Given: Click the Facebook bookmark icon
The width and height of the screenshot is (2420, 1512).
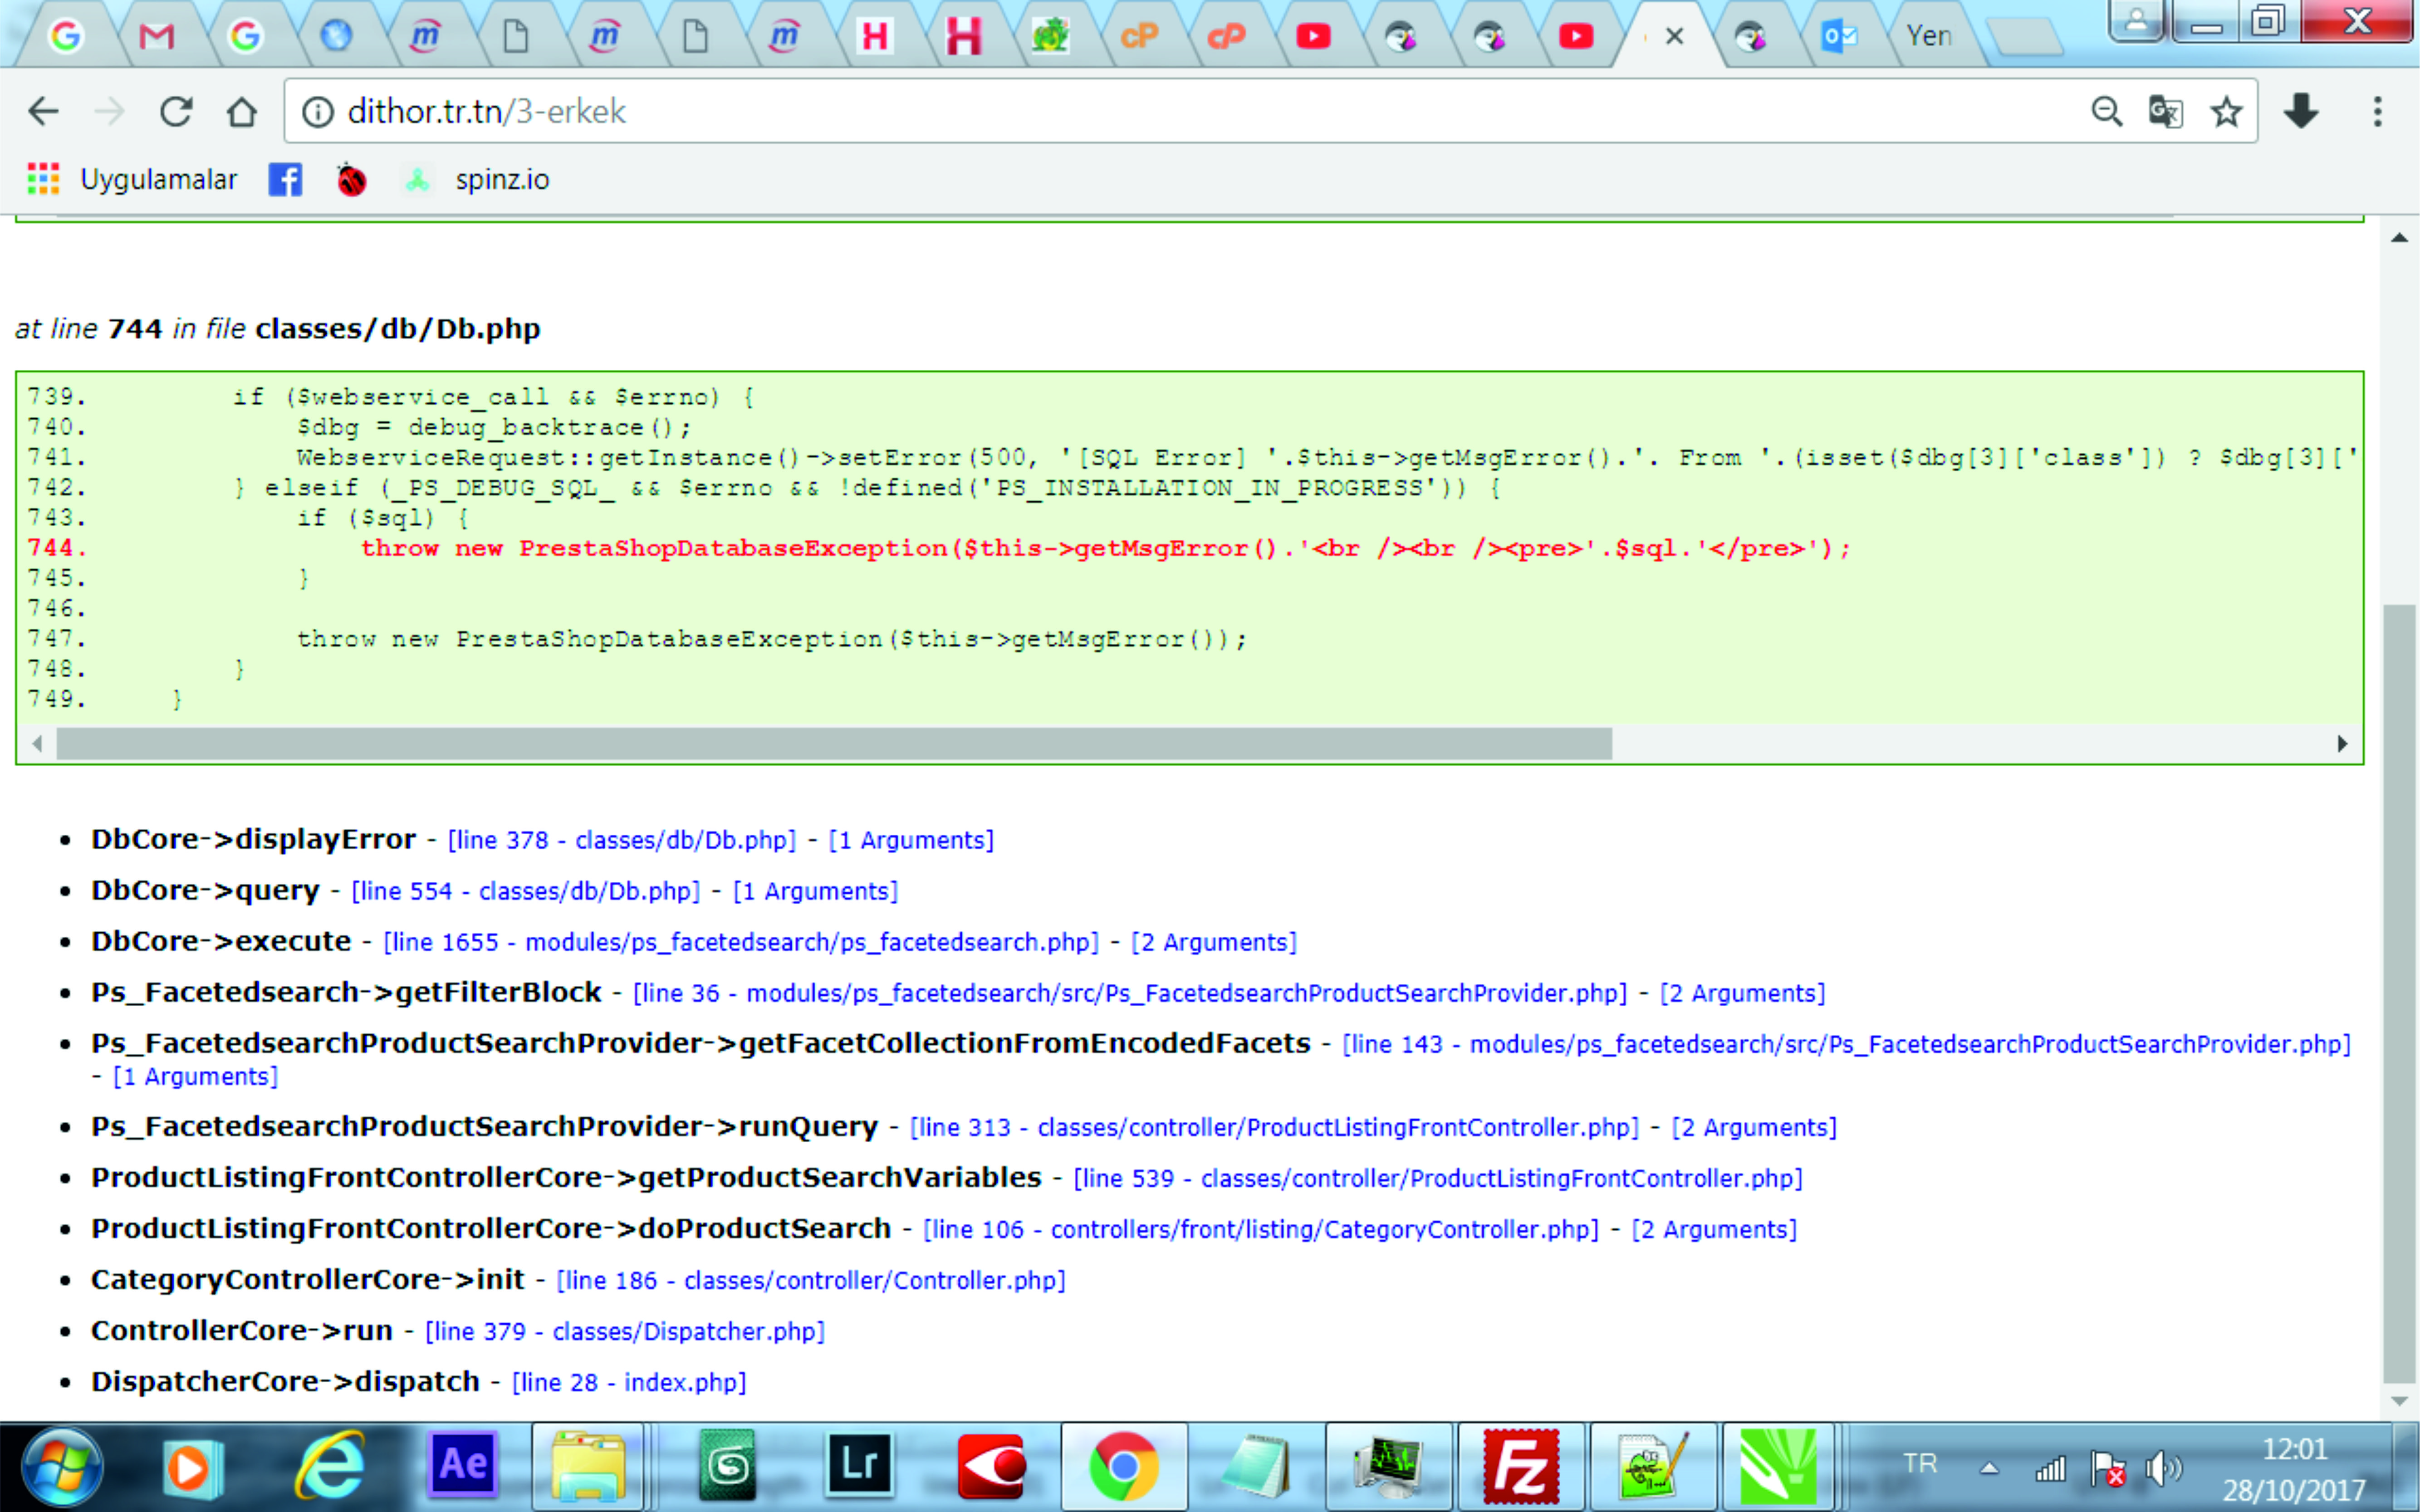Looking at the screenshot, I should pyautogui.click(x=285, y=180).
